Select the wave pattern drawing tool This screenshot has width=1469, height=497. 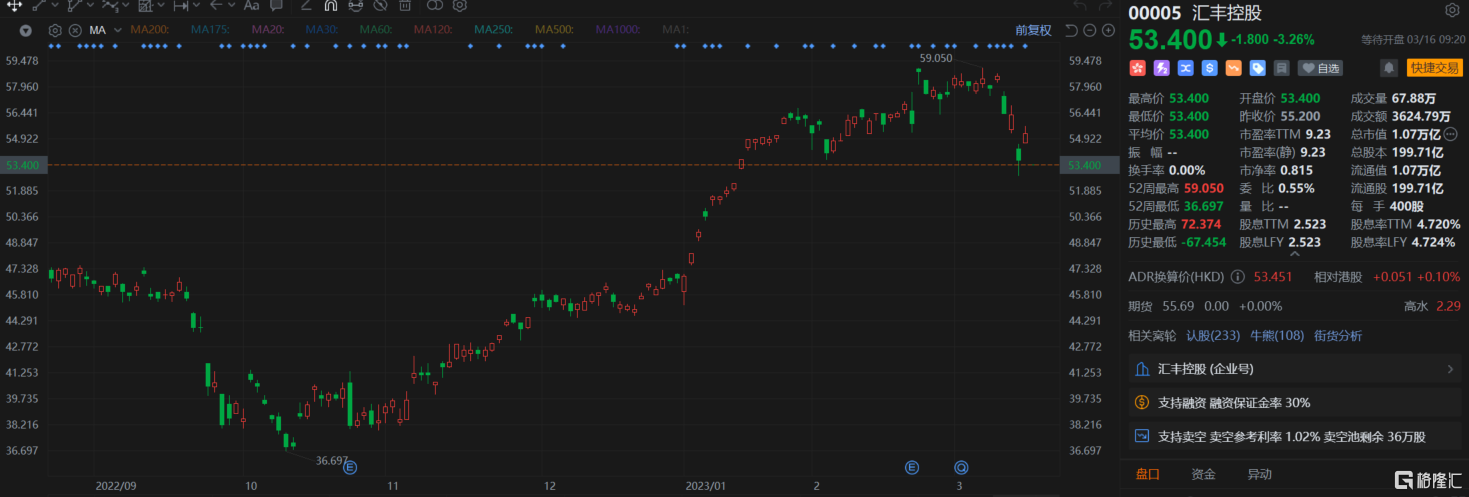tap(110, 6)
